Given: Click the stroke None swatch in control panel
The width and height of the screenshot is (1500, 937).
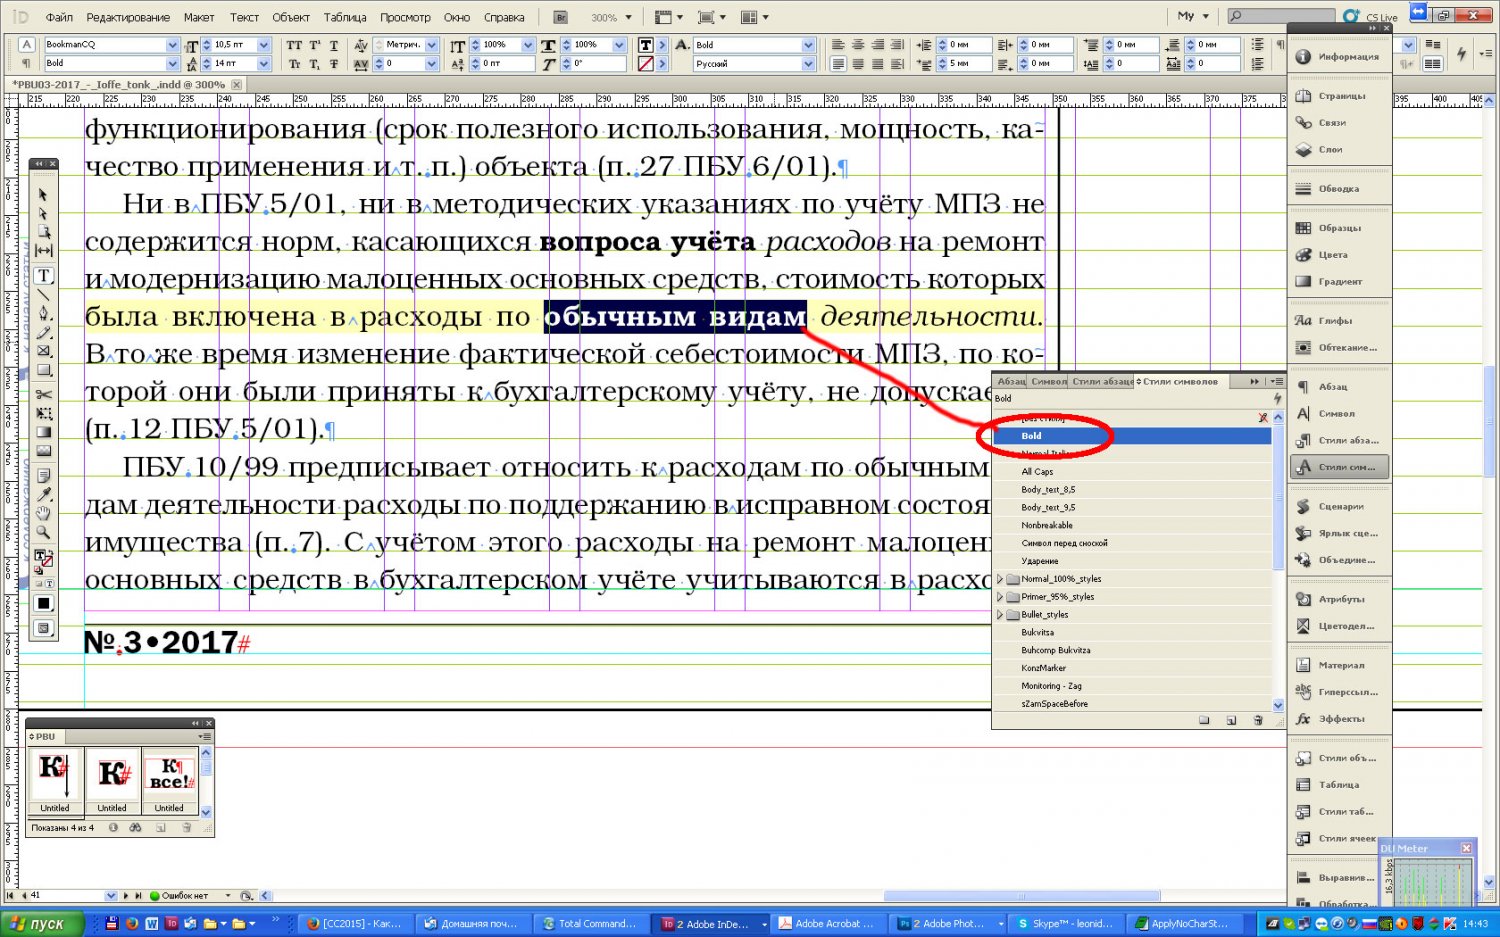Looking at the screenshot, I should (646, 64).
